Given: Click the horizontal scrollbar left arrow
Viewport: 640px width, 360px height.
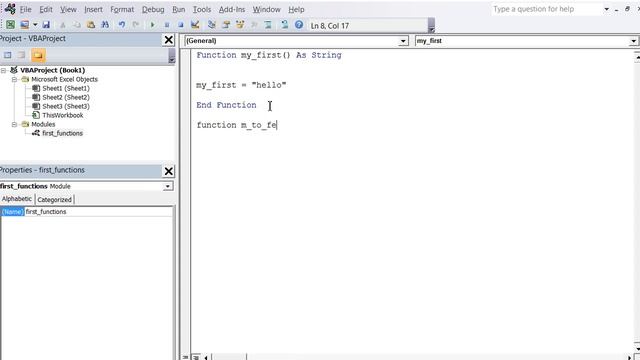Looking at the screenshot, I should [x=206, y=358].
